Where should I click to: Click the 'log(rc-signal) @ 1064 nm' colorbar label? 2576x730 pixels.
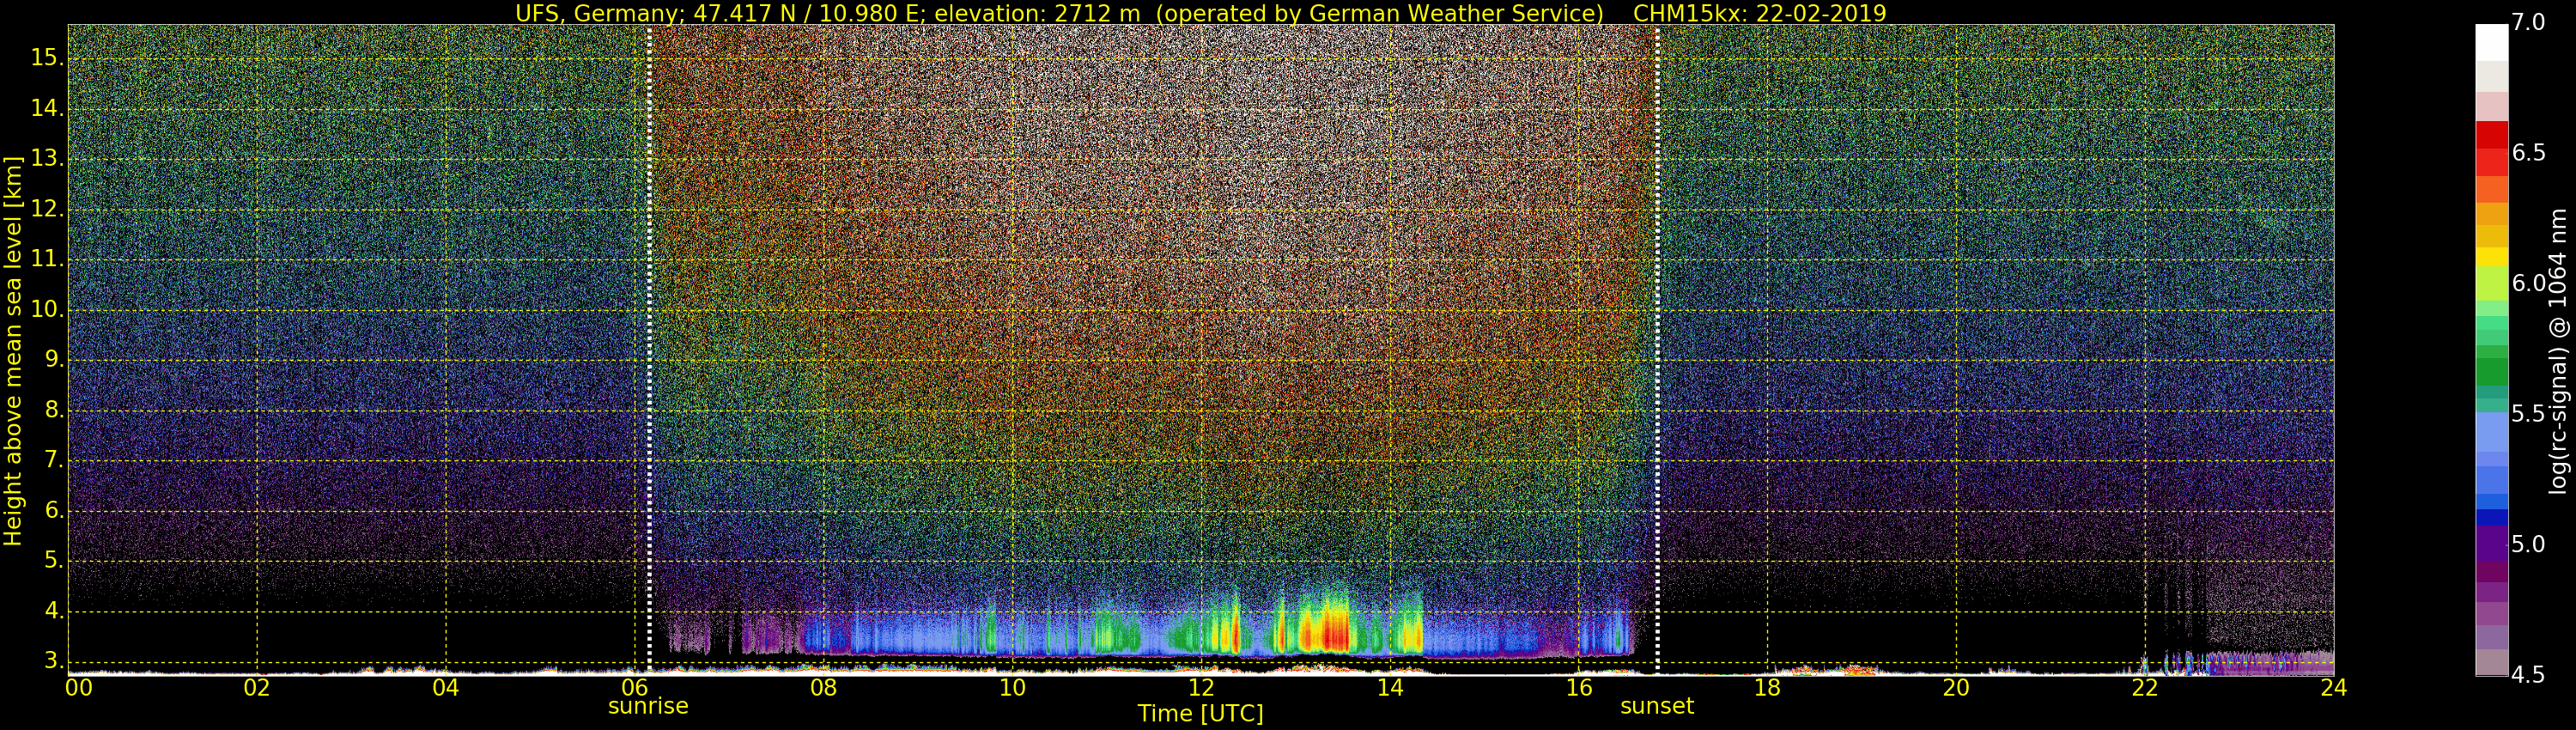click(x=2557, y=350)
